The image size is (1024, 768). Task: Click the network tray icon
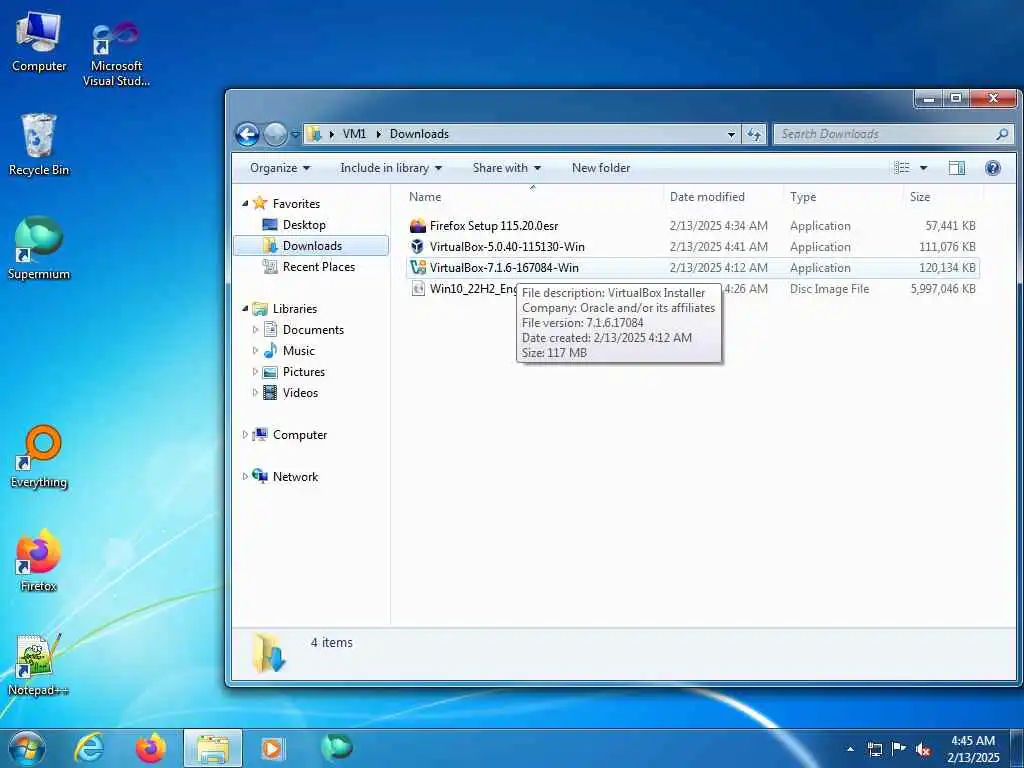click(x=874, y=750)
